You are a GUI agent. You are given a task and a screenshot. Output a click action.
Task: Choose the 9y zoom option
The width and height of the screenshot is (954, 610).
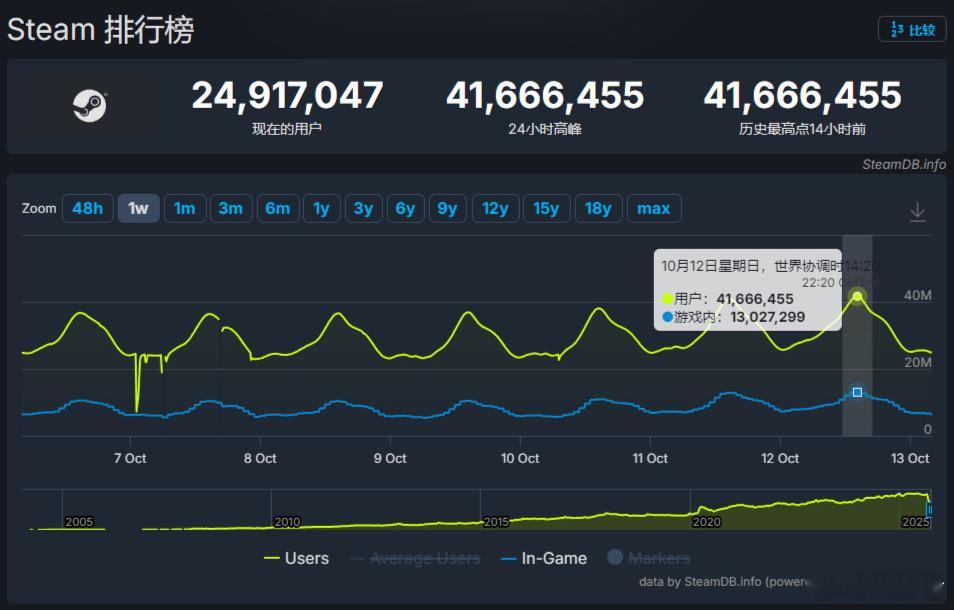click(447, 209)
